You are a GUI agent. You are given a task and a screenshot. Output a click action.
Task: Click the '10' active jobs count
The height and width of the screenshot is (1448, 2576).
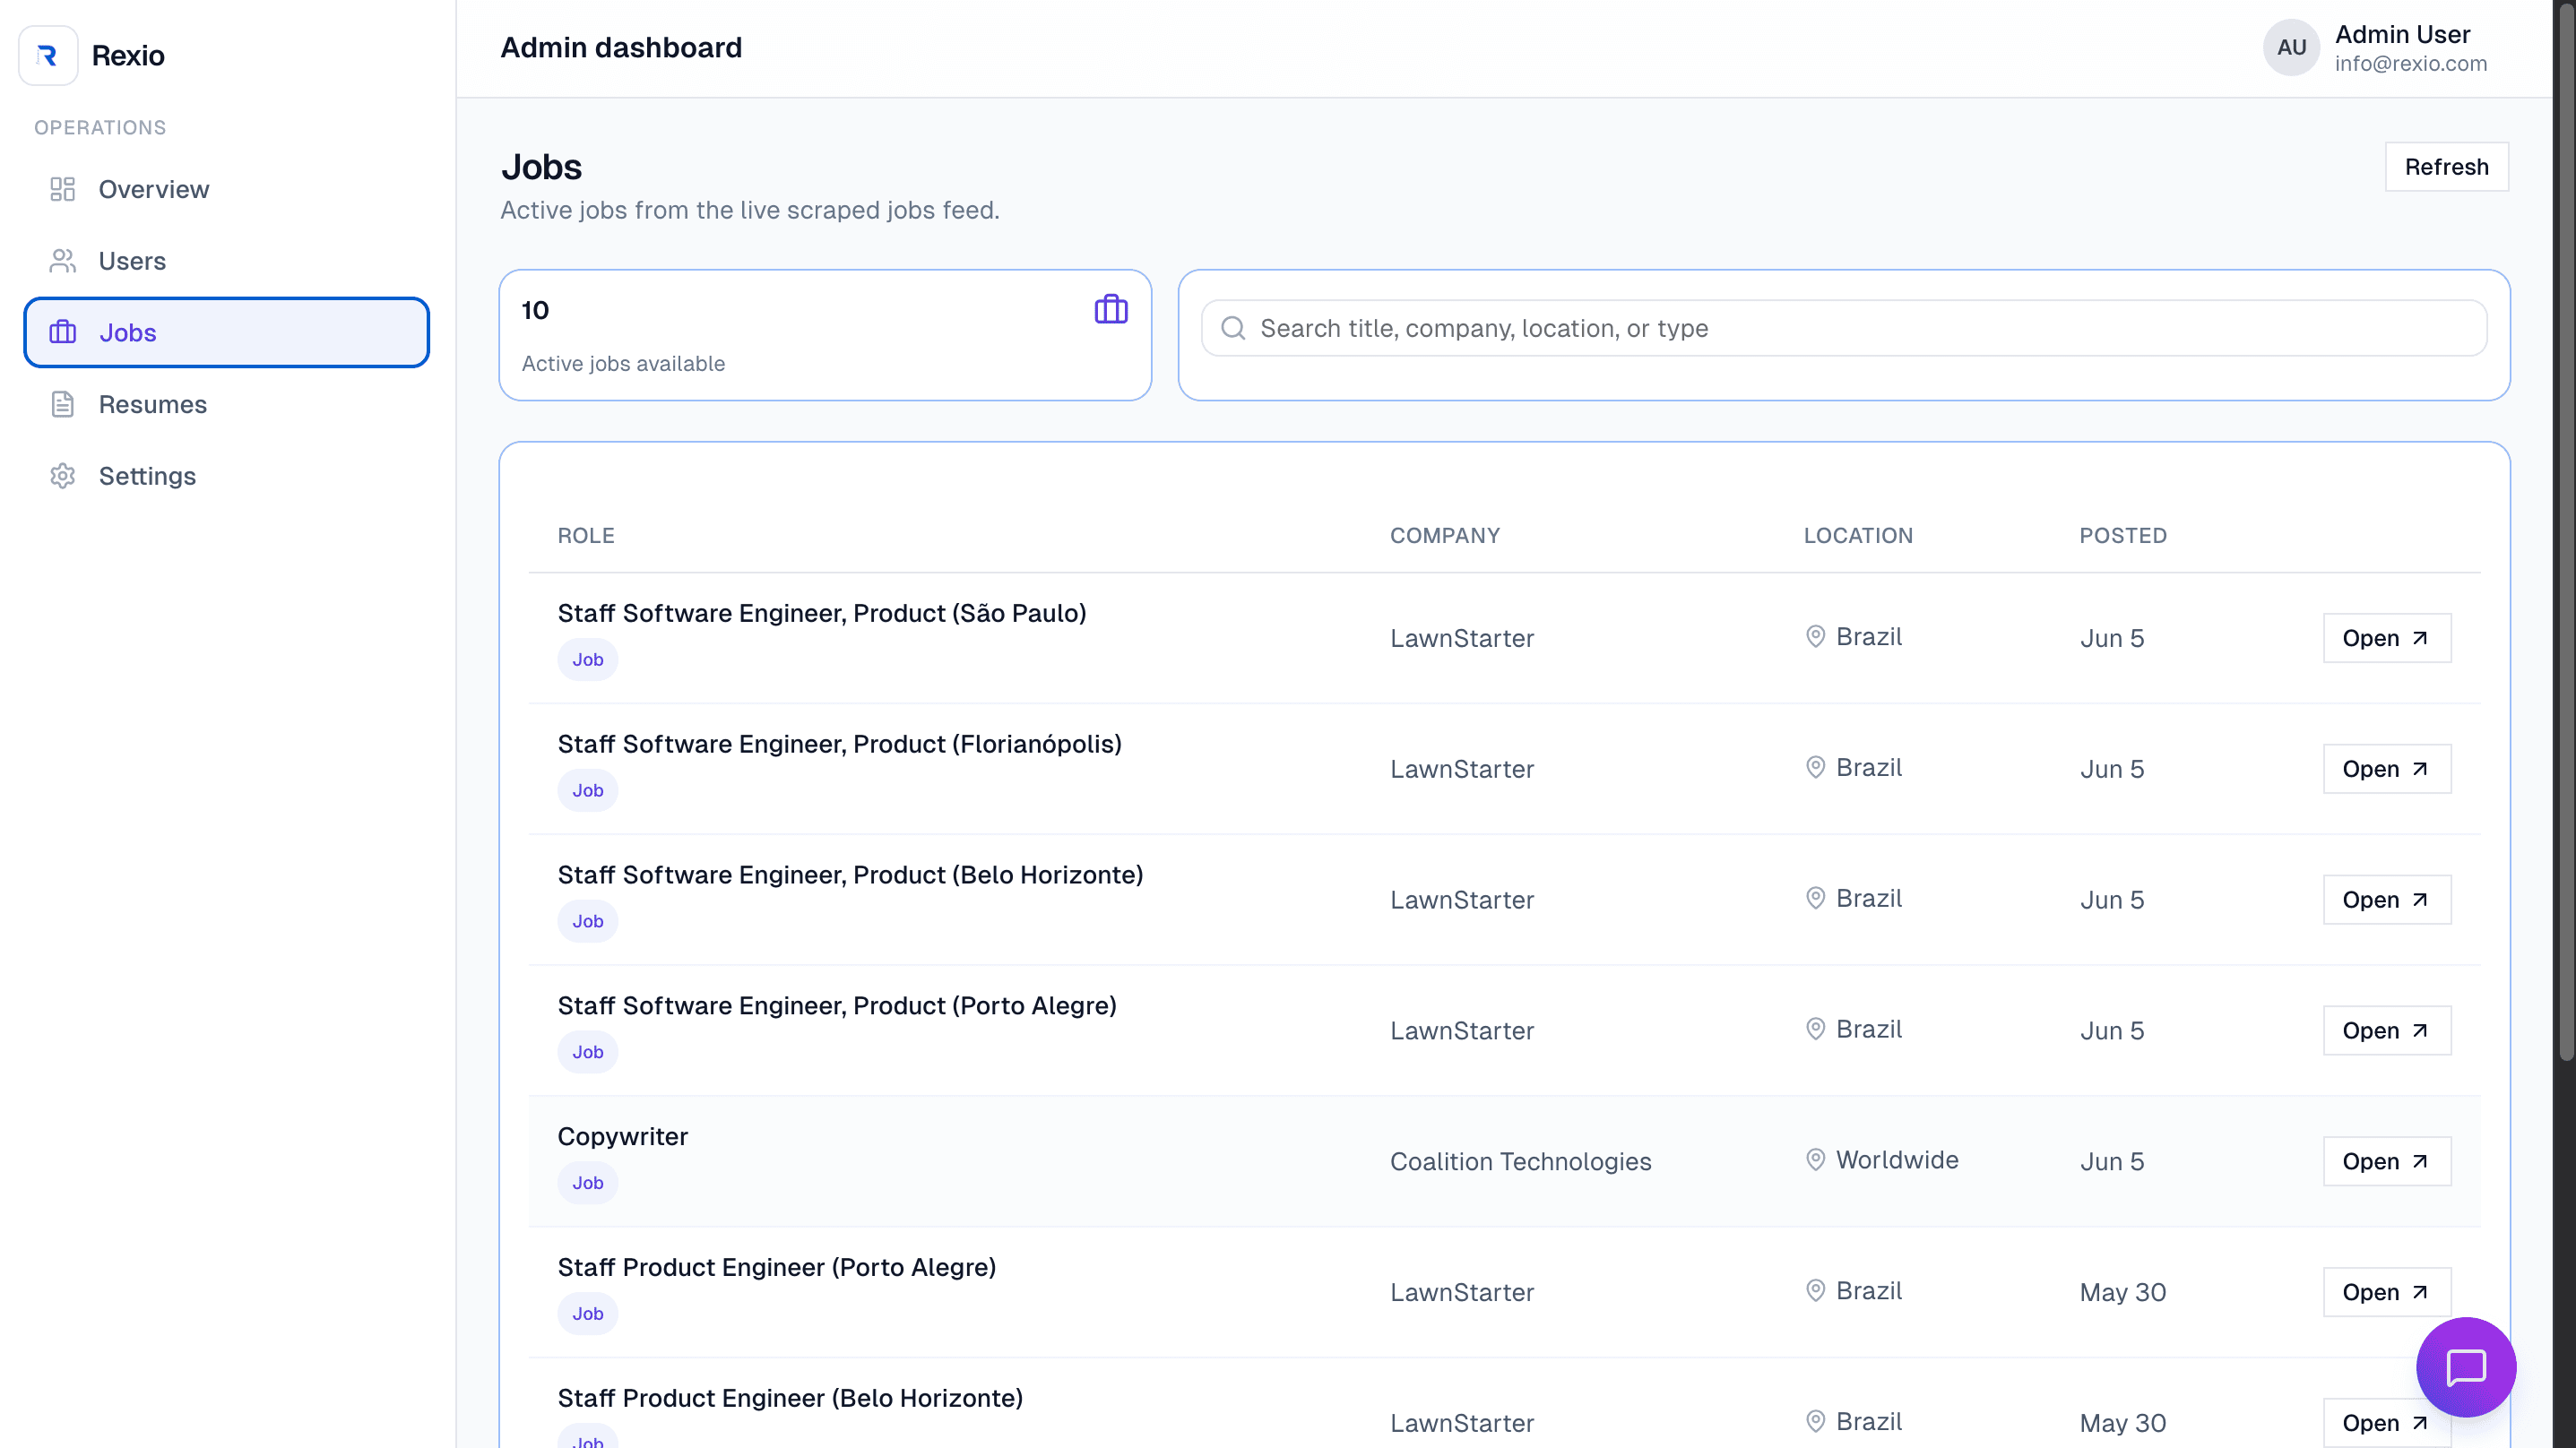[535, 310]
